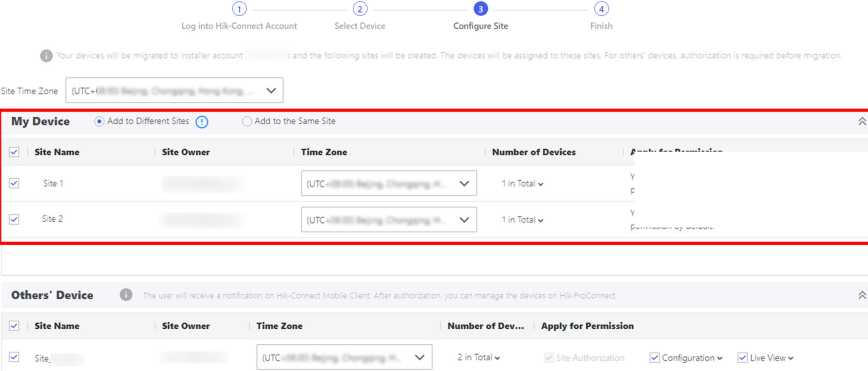This screenshot has width=868, height=371.
Task: Click Site Owner column header in My Device
Action: tap(186, 152)
